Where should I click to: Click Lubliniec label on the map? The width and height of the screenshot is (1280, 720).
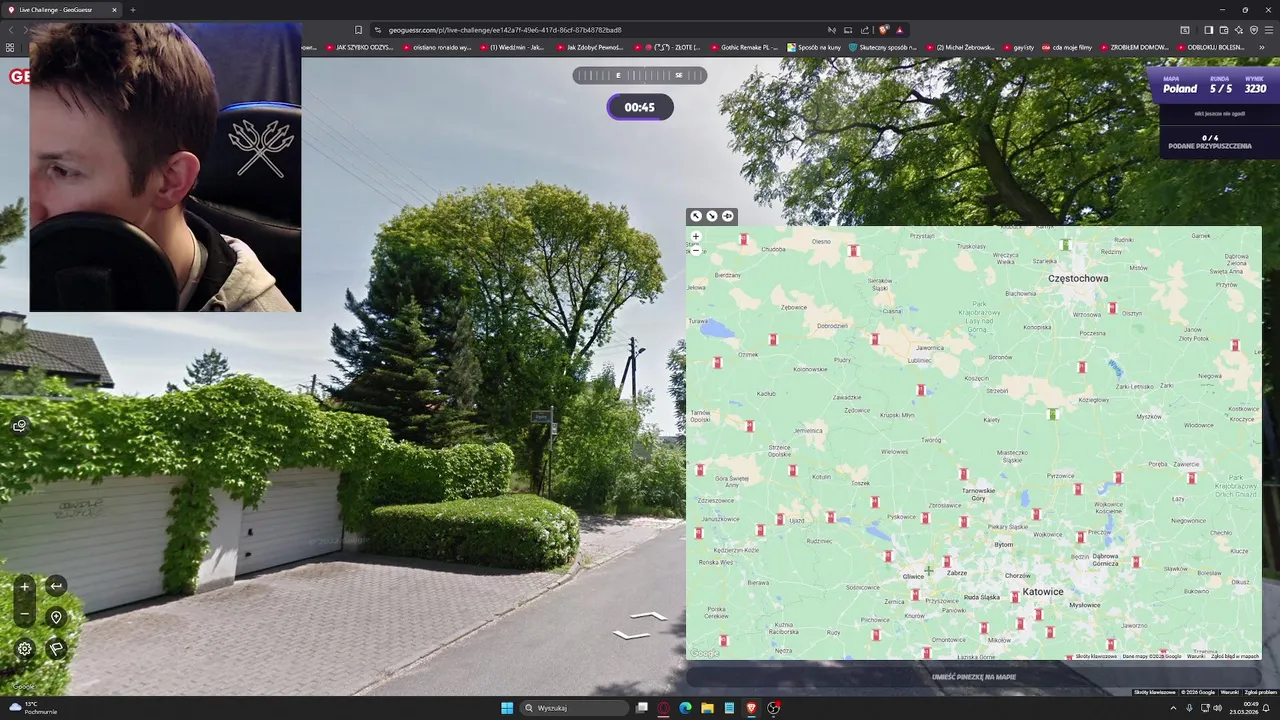(919, 360)
